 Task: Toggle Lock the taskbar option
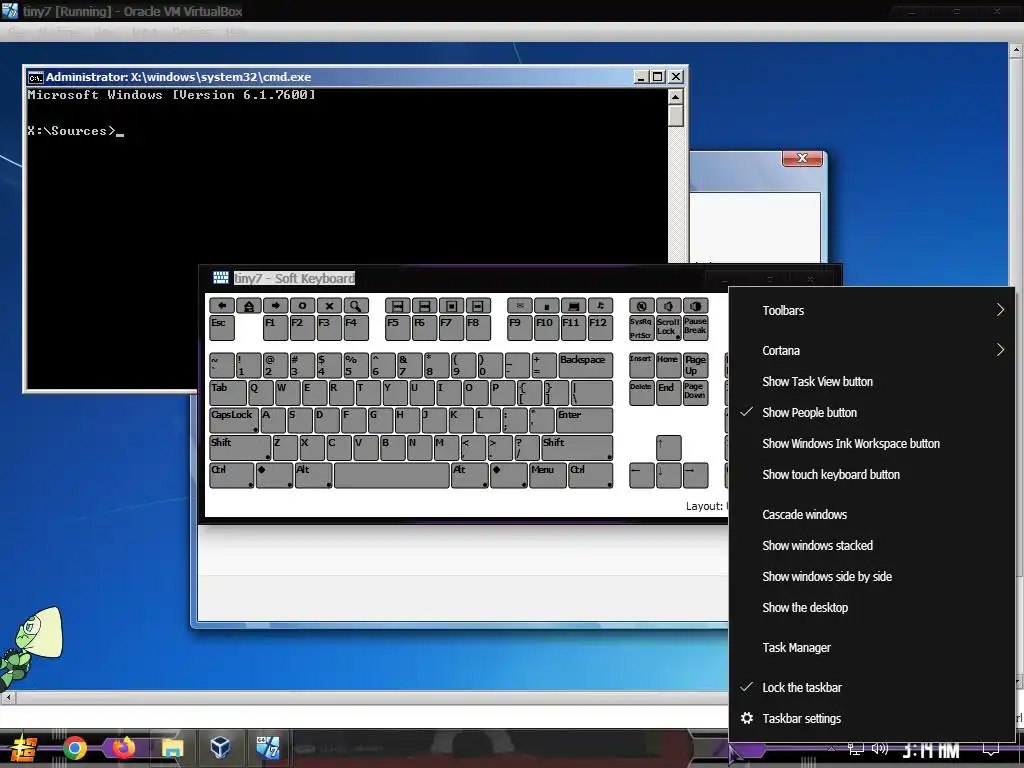[872, 688]
